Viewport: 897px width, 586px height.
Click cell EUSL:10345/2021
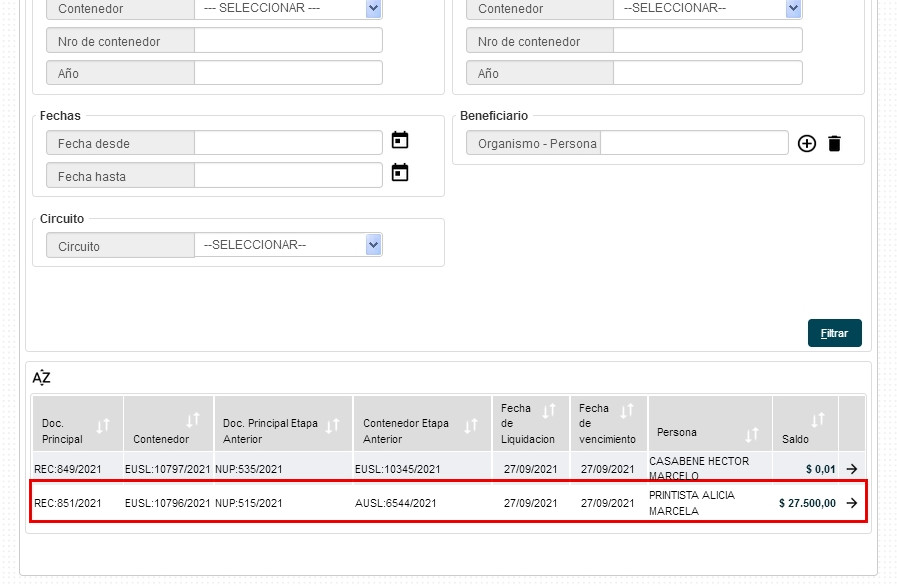(398, 469)
